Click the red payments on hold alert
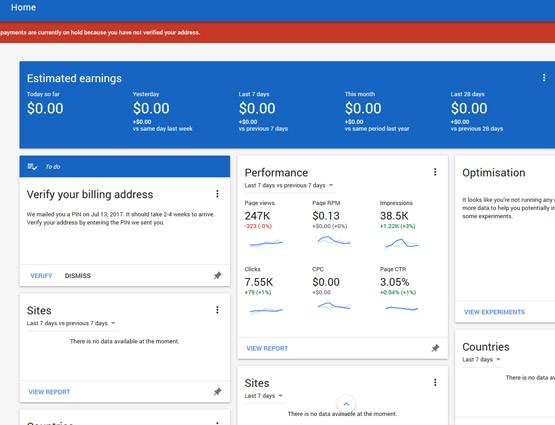555x425 pixels. click(278, 33)
